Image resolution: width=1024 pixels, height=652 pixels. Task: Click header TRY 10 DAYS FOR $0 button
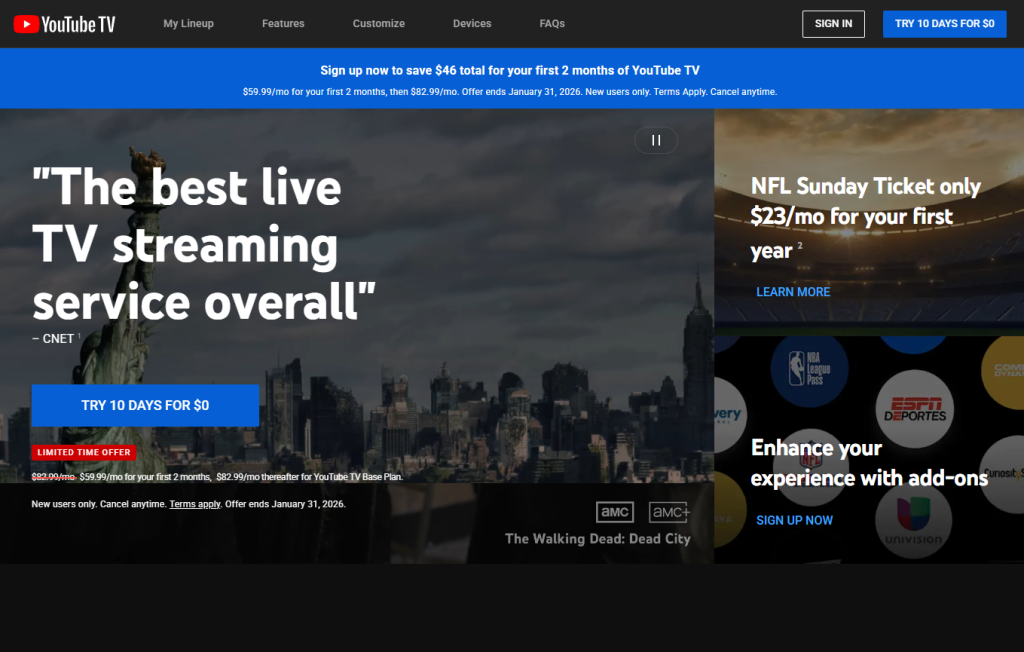tap(944, 24)
